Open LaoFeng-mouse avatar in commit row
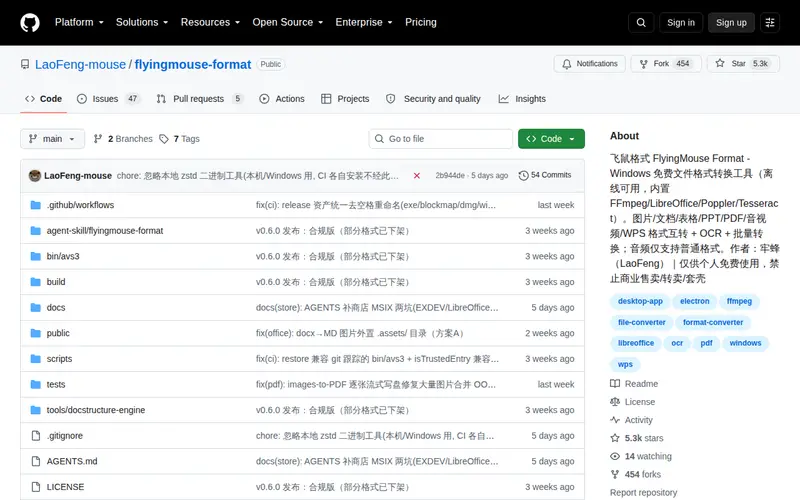 pos(35,176)
